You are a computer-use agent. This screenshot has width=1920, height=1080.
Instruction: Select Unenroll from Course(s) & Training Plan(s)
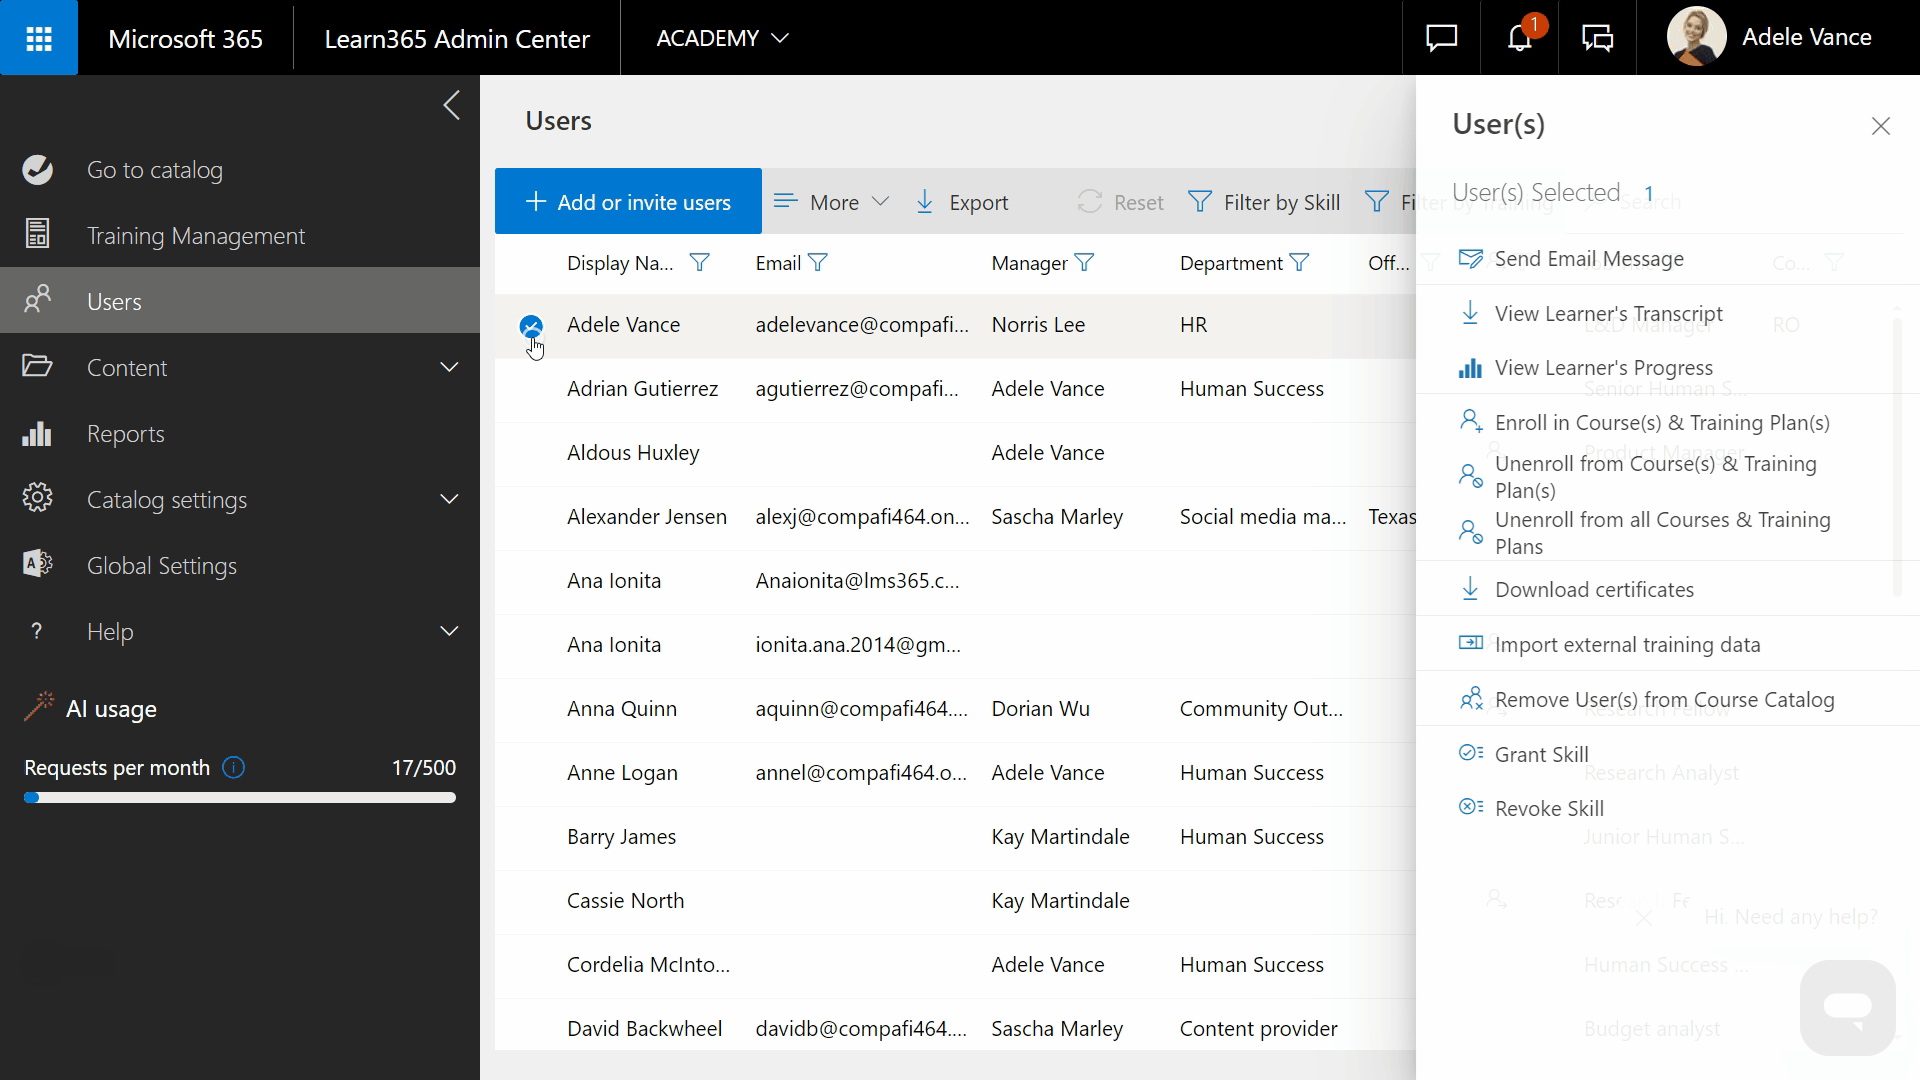(1655, 477)
